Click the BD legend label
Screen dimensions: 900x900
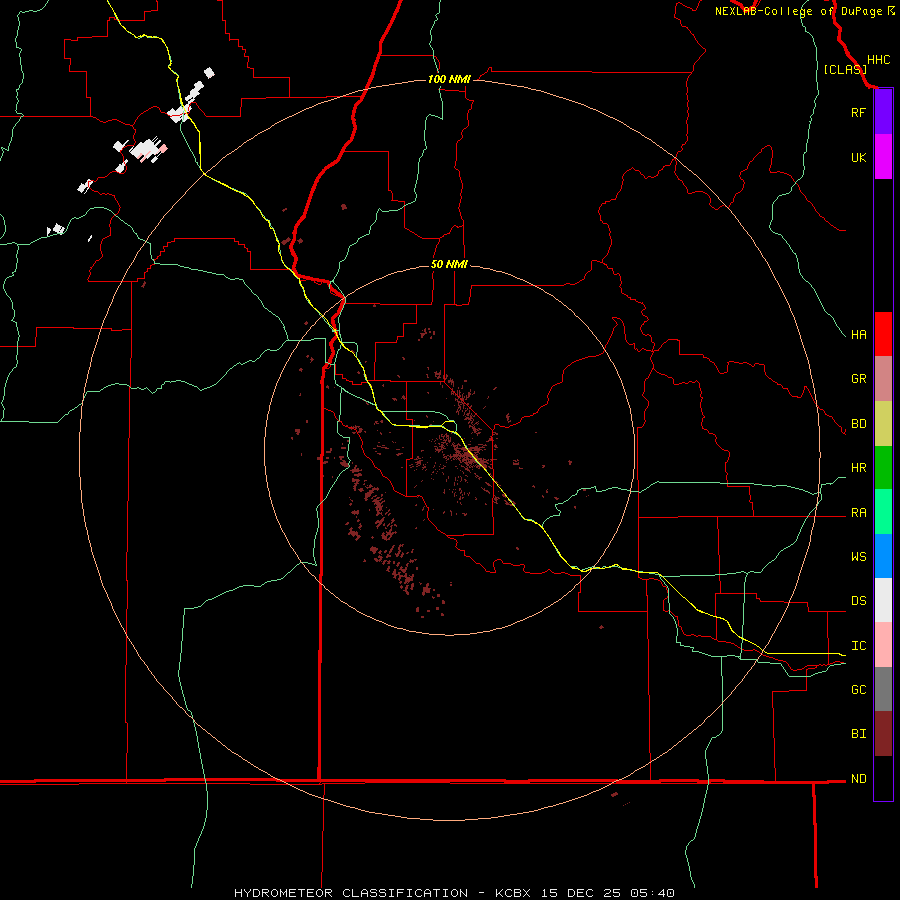[x=858, y=424]
